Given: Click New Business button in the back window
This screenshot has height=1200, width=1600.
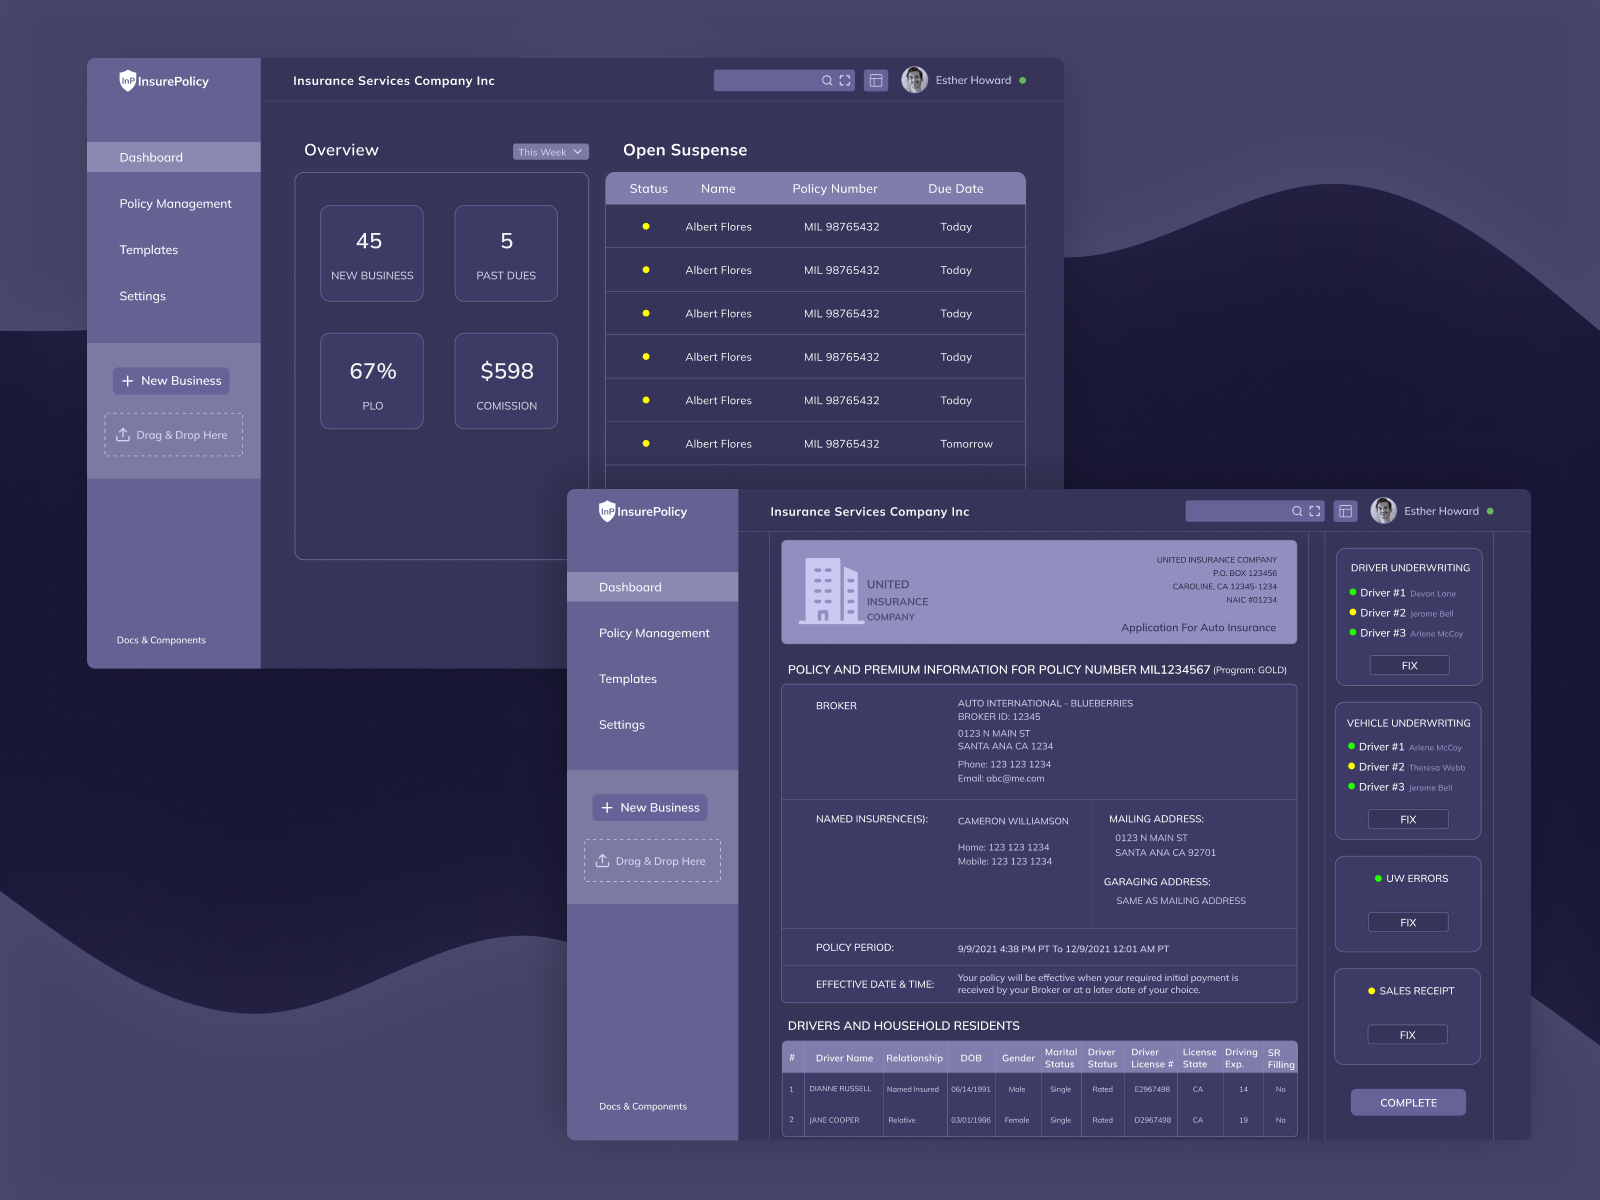Looking at the screenshot, I should tap(171, 381).
